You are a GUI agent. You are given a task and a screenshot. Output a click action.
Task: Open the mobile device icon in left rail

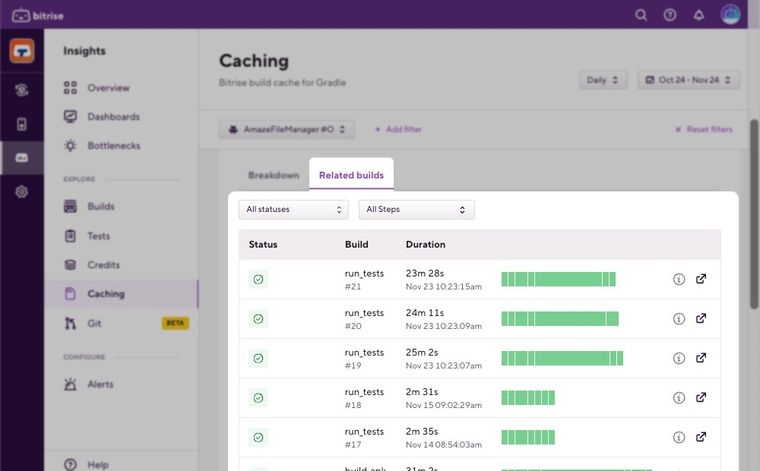click(x=22, y=124)
